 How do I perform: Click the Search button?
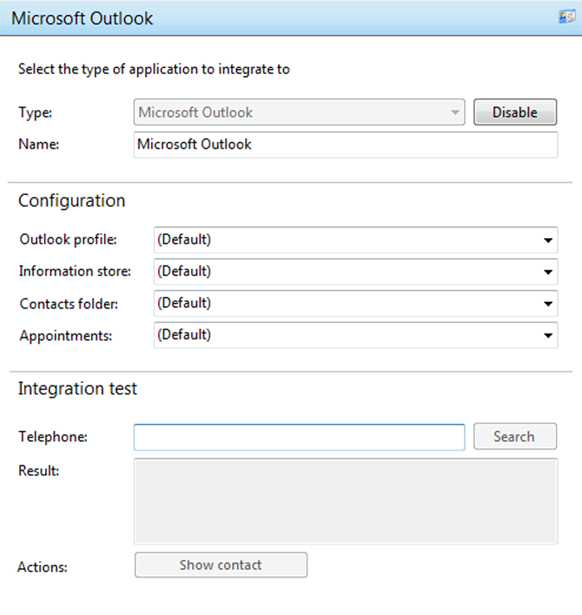(515, 436)
